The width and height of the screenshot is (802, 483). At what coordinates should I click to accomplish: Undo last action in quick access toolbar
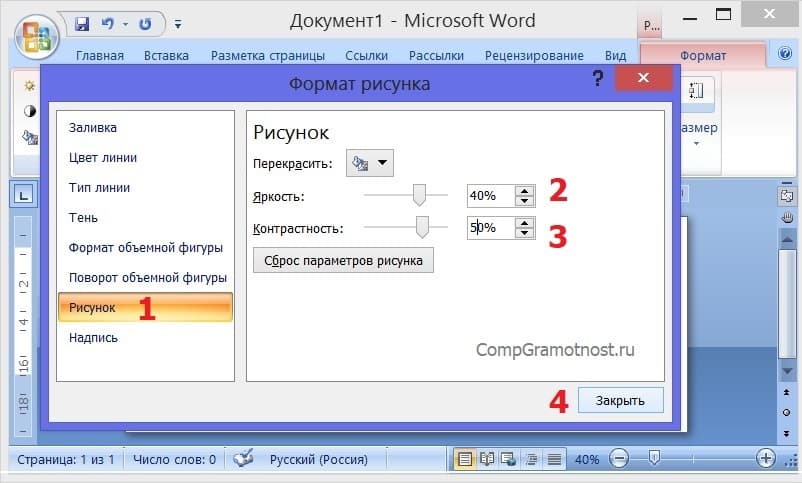tap(107, 24)
